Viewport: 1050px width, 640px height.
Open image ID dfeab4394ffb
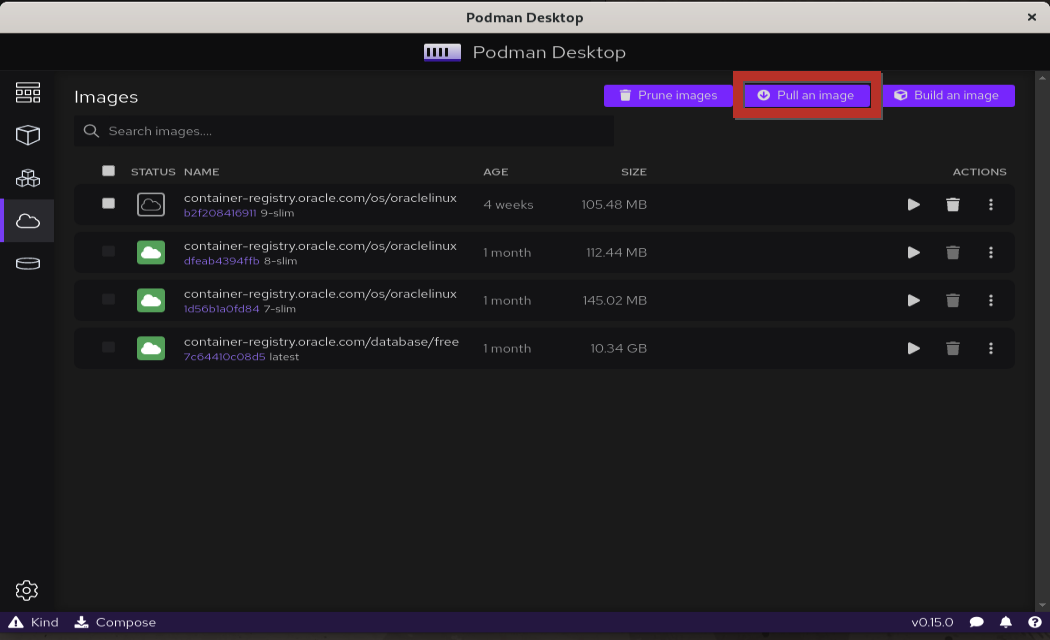tap(221, 261)
